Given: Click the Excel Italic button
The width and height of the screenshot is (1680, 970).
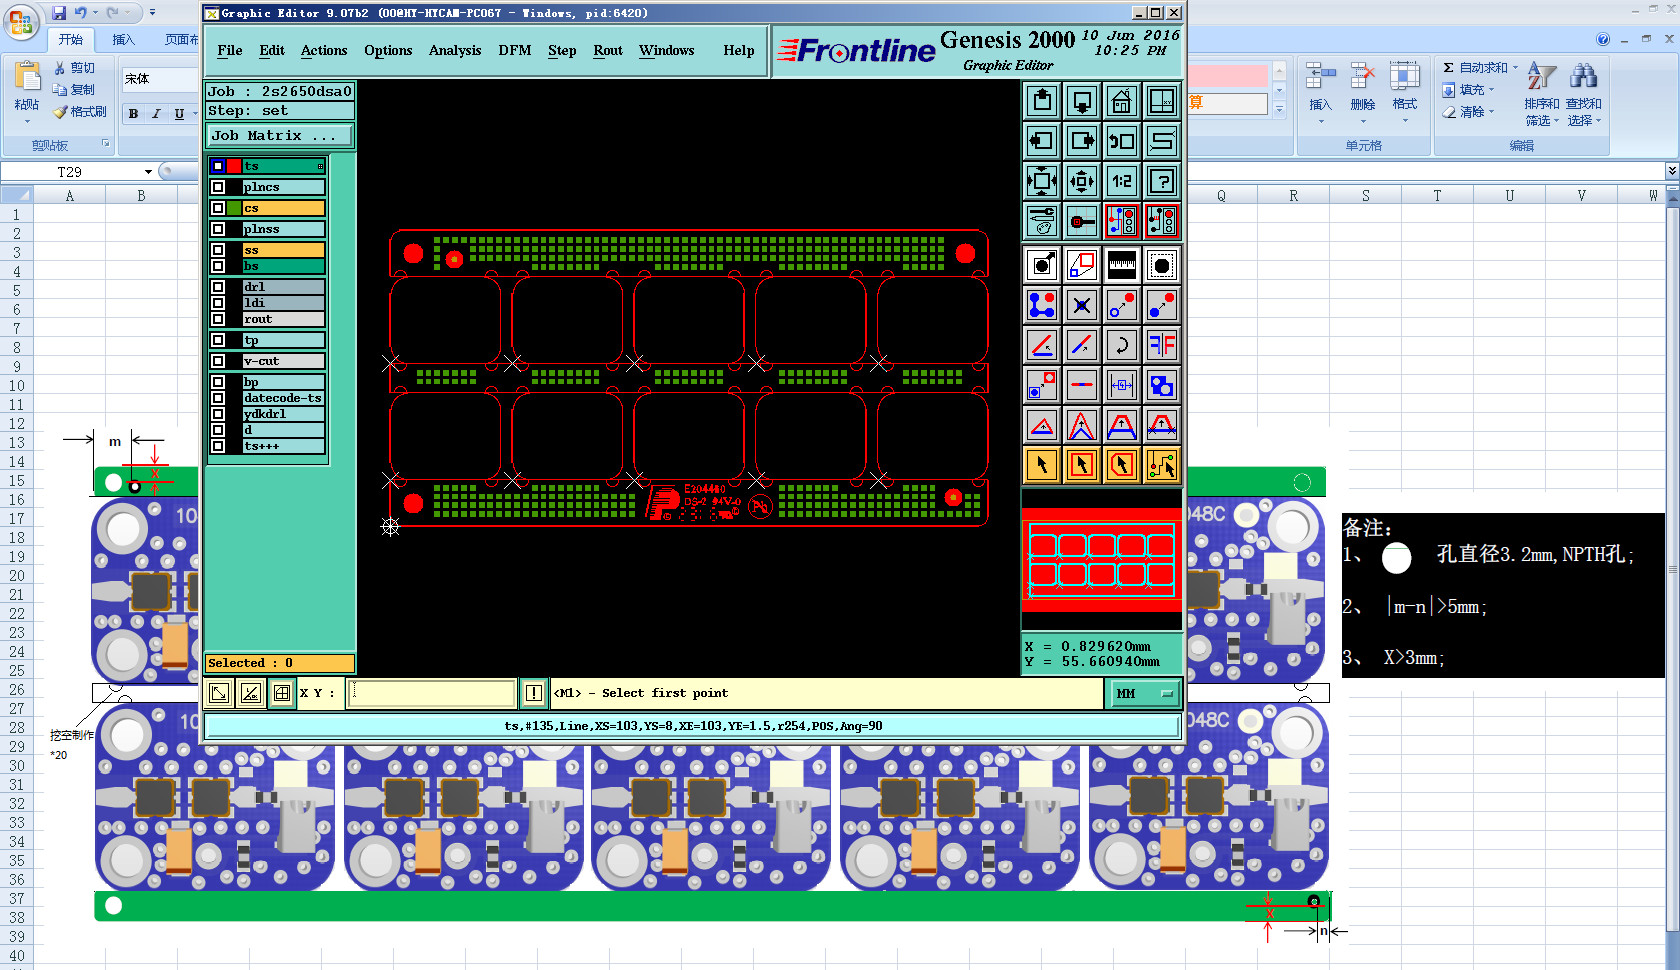Looking at the screenshot, I should [x=156, y=114].
